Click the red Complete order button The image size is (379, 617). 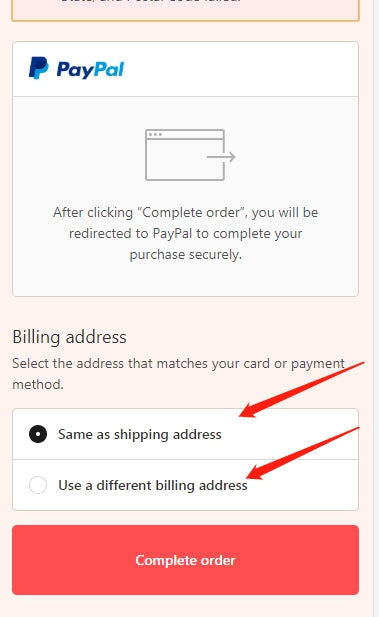click(x=185, y=560)
